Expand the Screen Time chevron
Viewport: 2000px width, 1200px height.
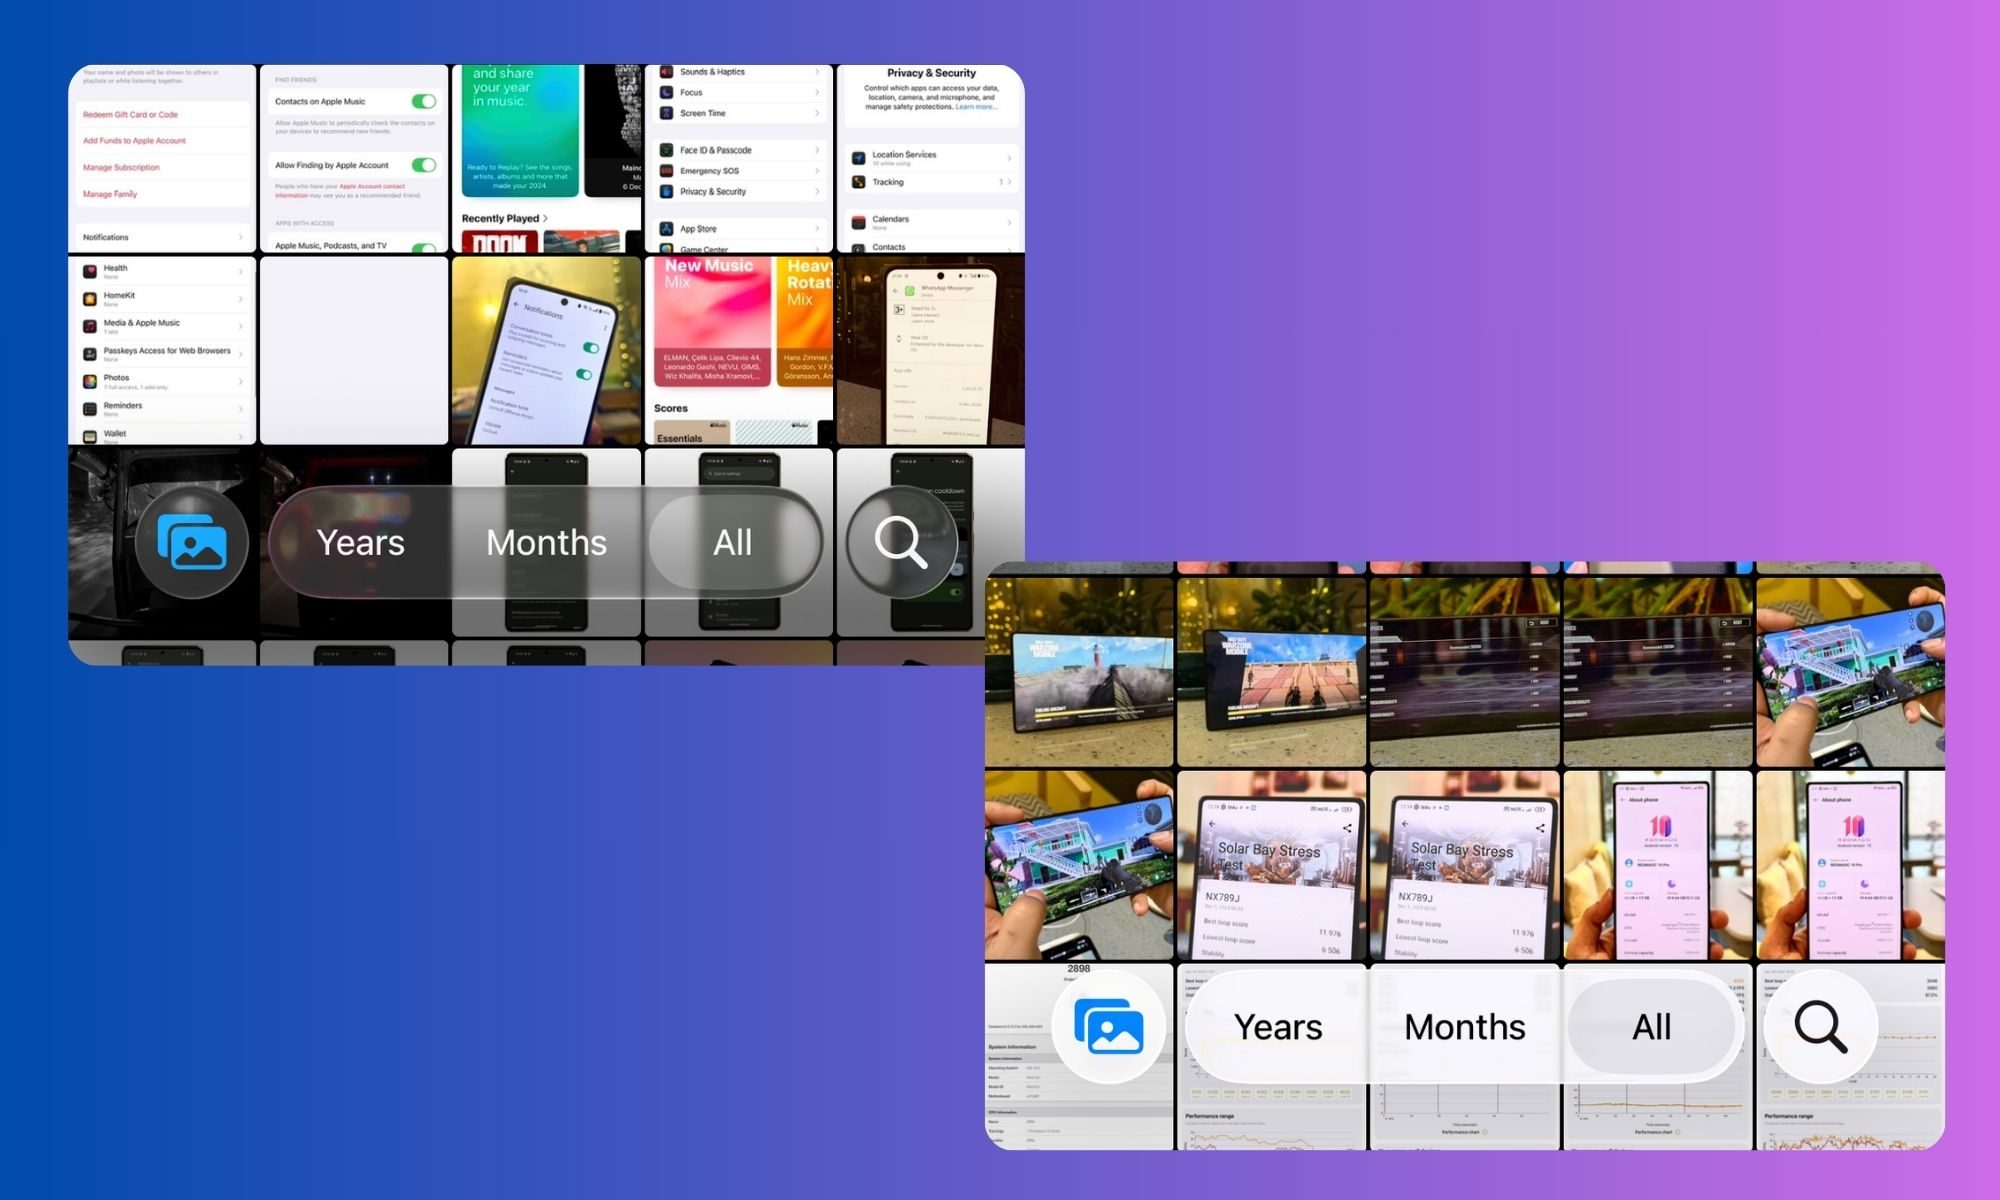[x=817, y=113]
